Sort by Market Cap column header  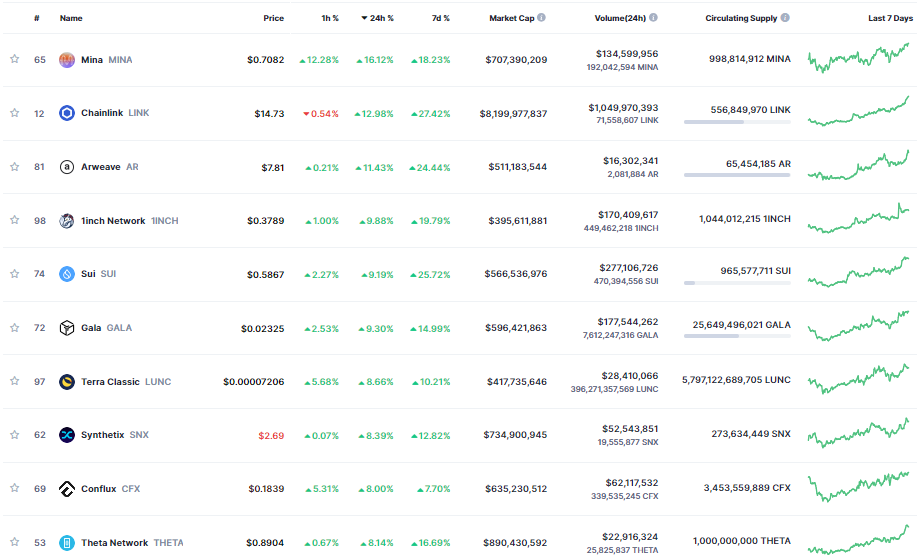tap(512, 18)
